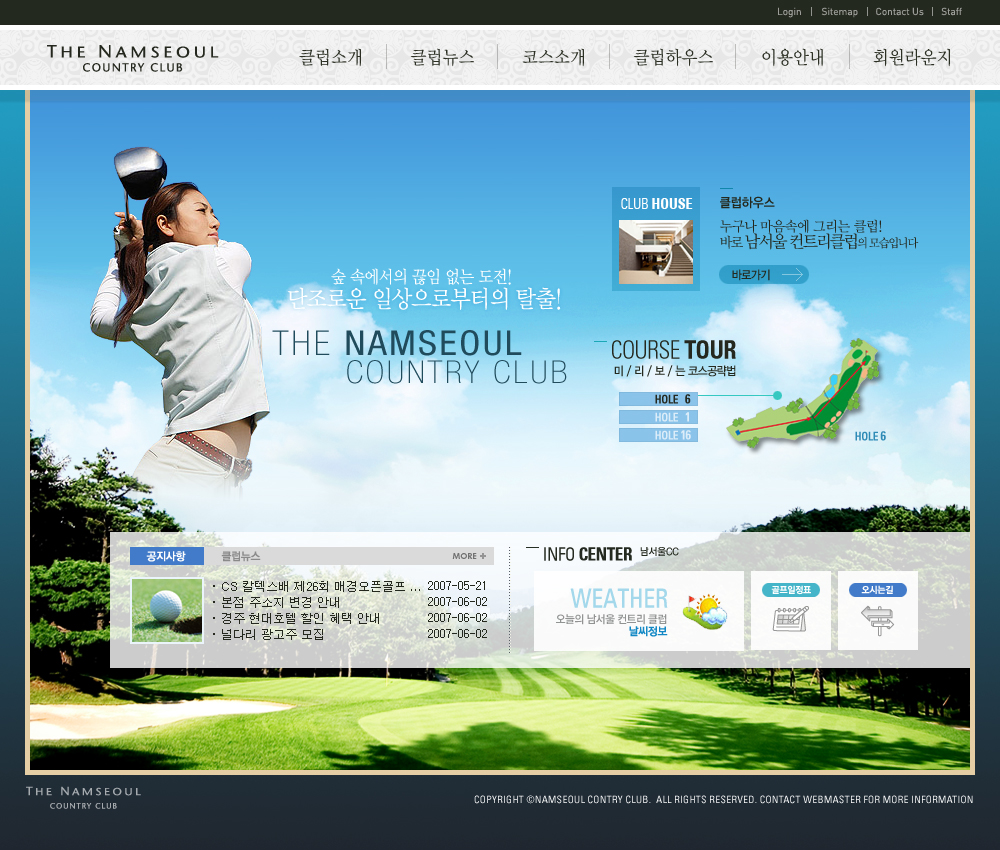
Task: Click the 바로가기 arrow button
Action: click(x=764, y=275)
